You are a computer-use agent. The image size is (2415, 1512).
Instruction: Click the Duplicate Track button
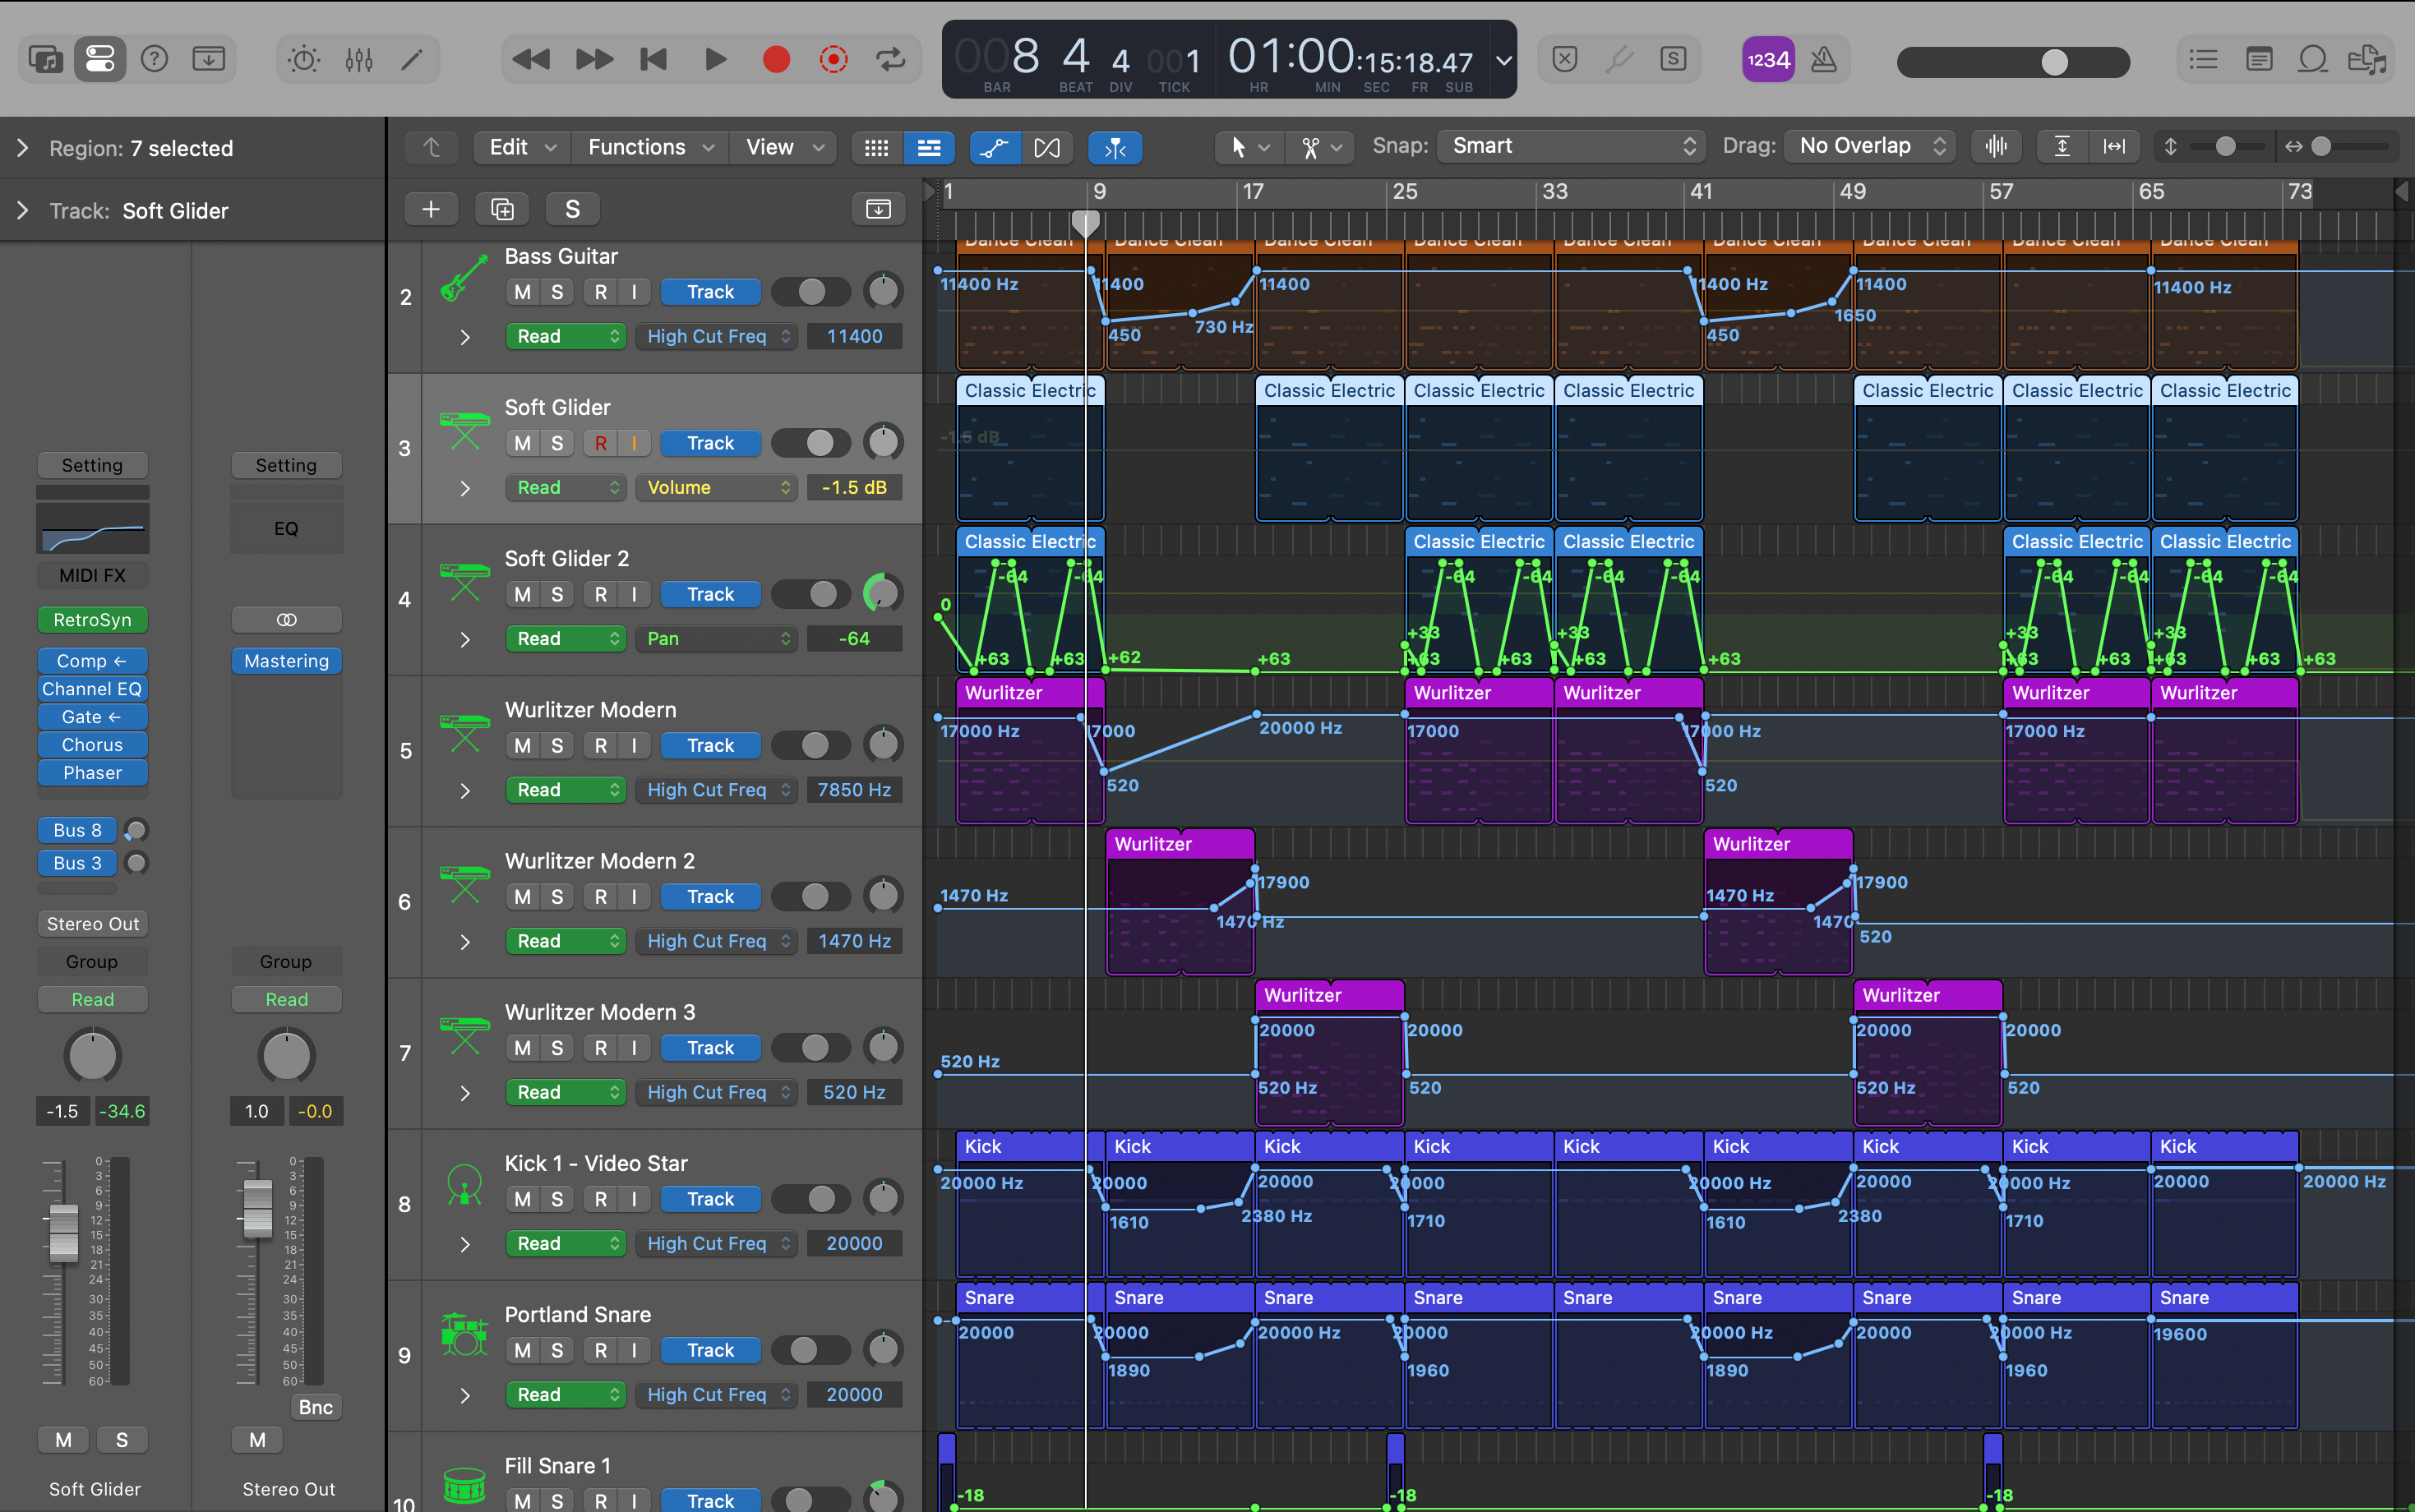(x=502, y=209)
